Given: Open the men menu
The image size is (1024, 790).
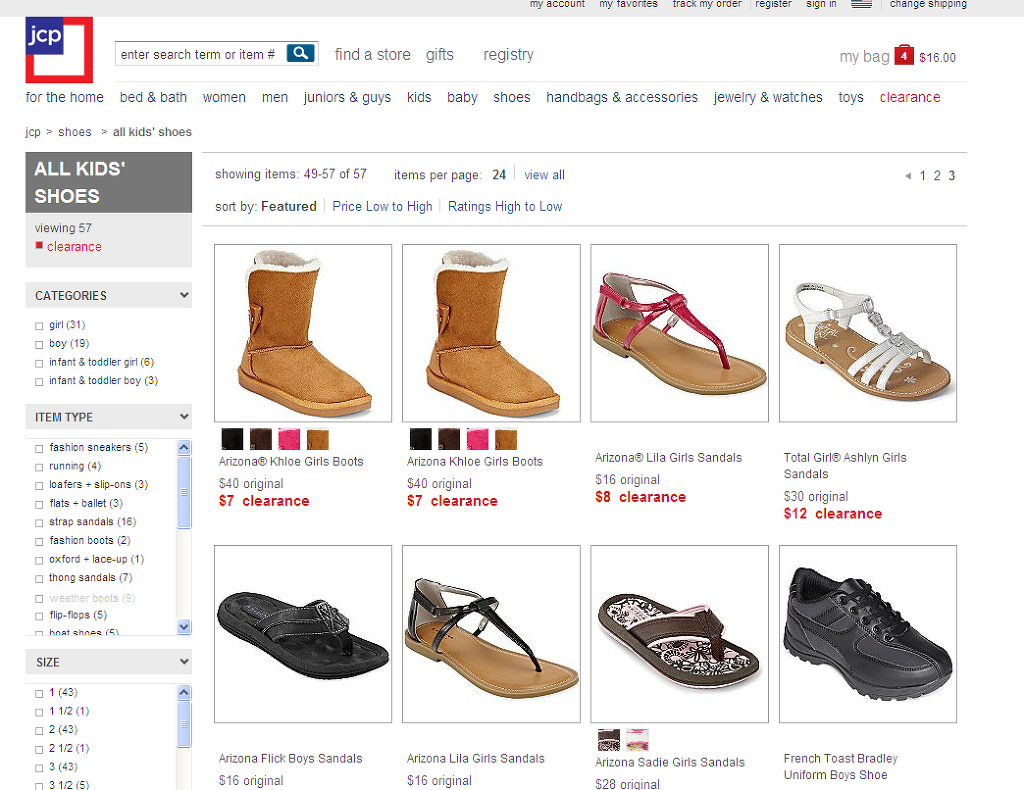Looking at the screenshot, I should 275,97.
